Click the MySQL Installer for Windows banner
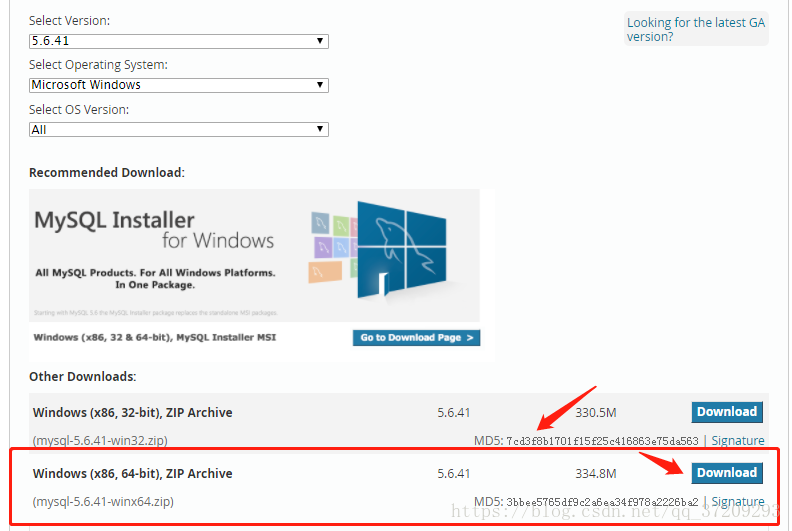This screenshot has height=531, width=792. point(254,255)
